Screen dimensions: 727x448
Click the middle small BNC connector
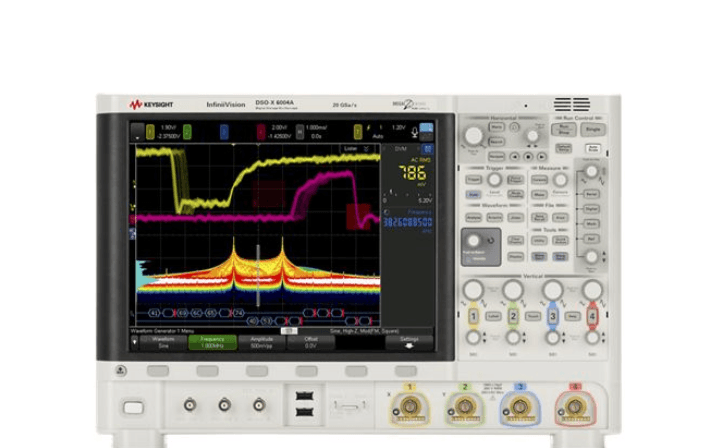pyautogui.click(x=224, y=405)
